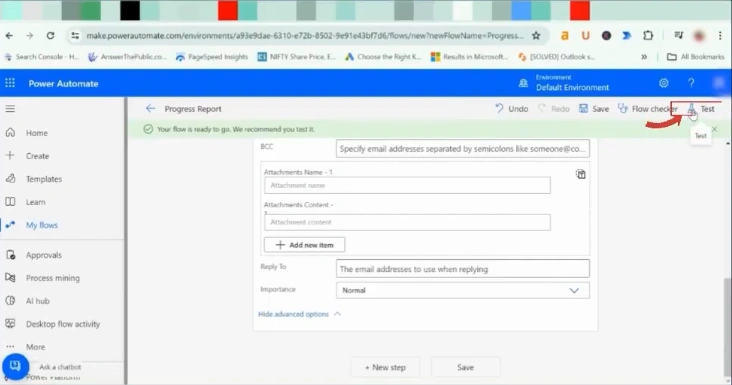The image size is (732, 385).
Task: Open the PageSpeed Insights bookmark
Action: [x=211, y=57]
